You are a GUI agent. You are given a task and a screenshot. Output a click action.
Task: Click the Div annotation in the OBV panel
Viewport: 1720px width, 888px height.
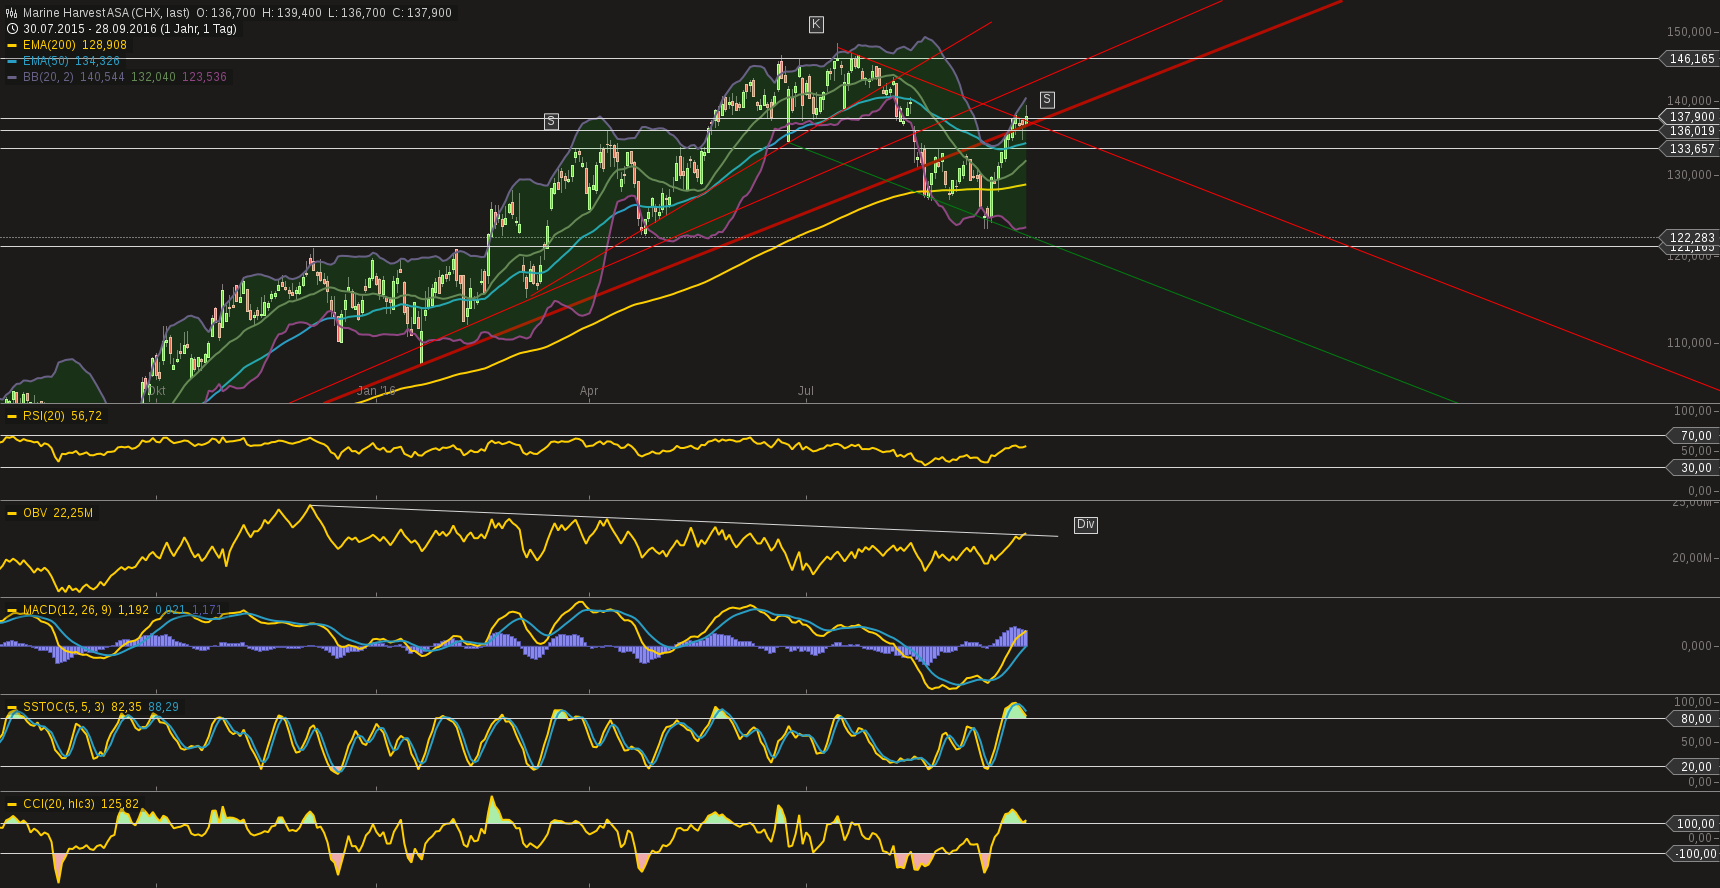tap(1085, 524)
